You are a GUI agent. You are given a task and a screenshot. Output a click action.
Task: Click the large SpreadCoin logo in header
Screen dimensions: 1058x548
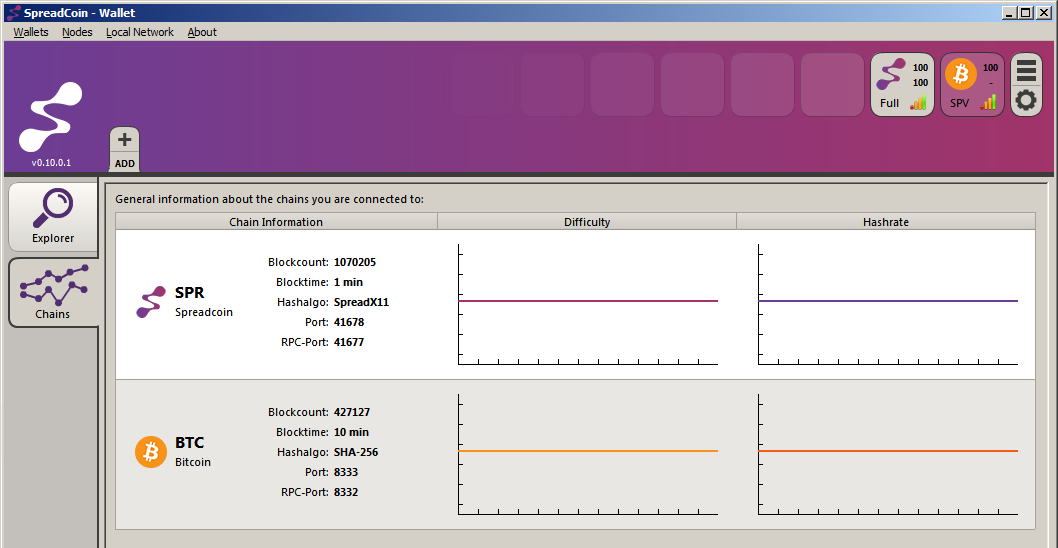coord(51,117)
